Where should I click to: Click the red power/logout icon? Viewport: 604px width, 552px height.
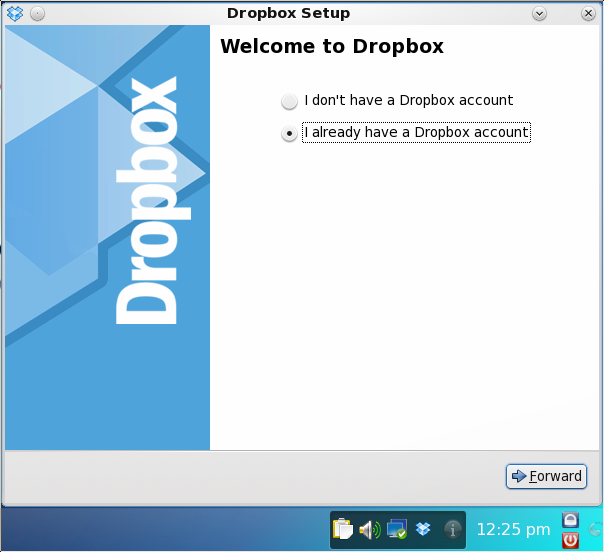(x=570, y=540)
